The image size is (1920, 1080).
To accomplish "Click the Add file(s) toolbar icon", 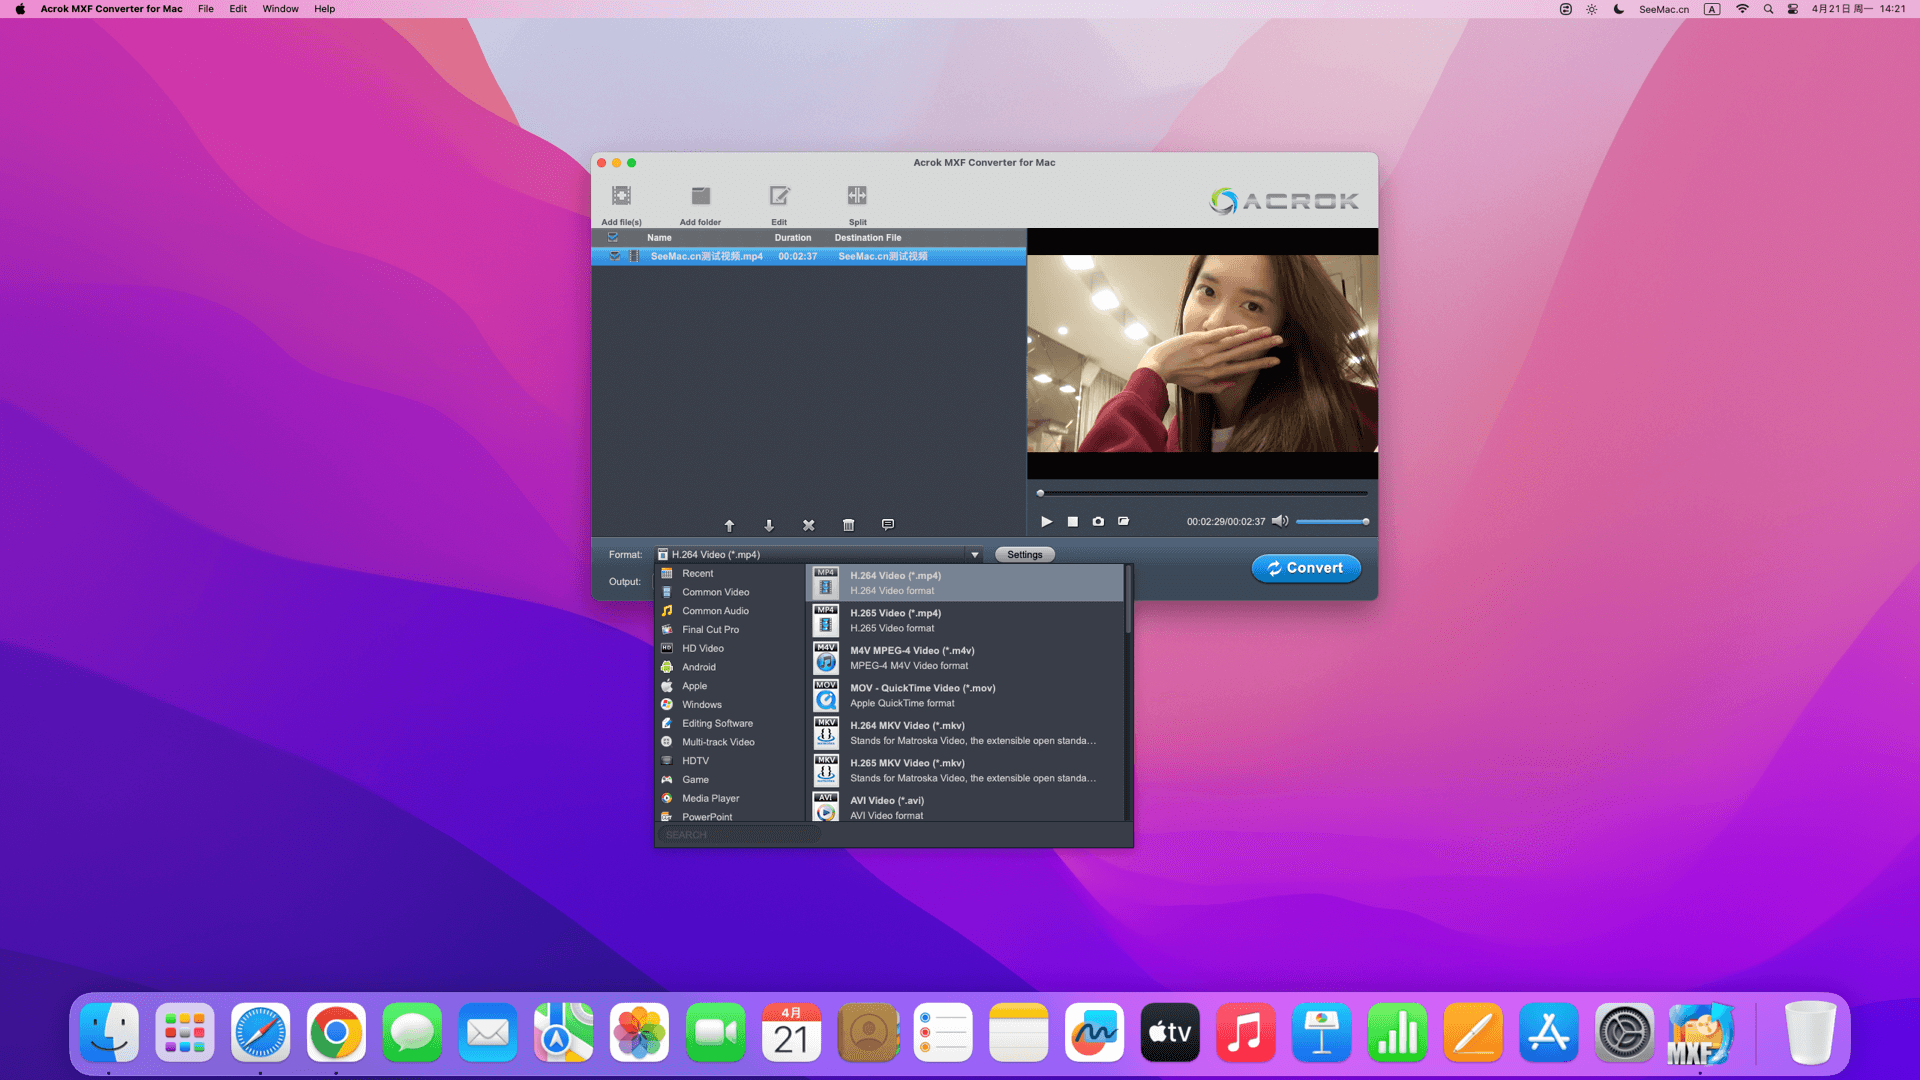I will (x=621, y=196).
